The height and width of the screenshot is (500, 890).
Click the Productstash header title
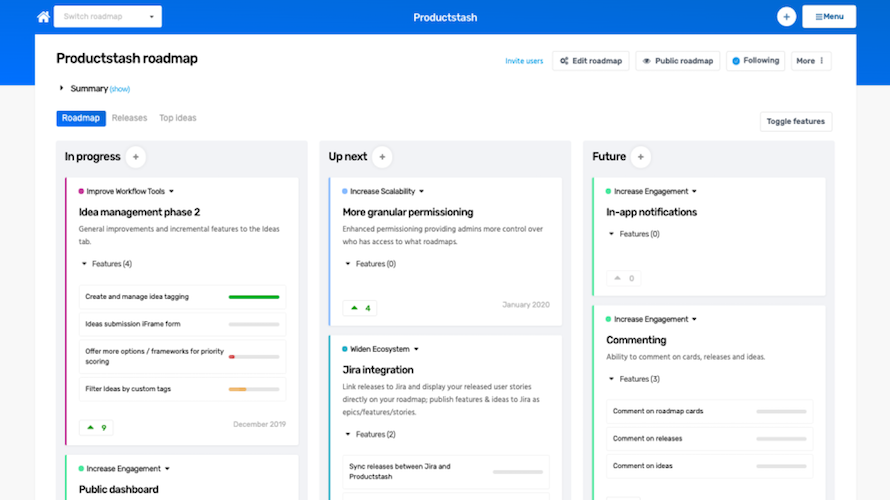(445, 18)
